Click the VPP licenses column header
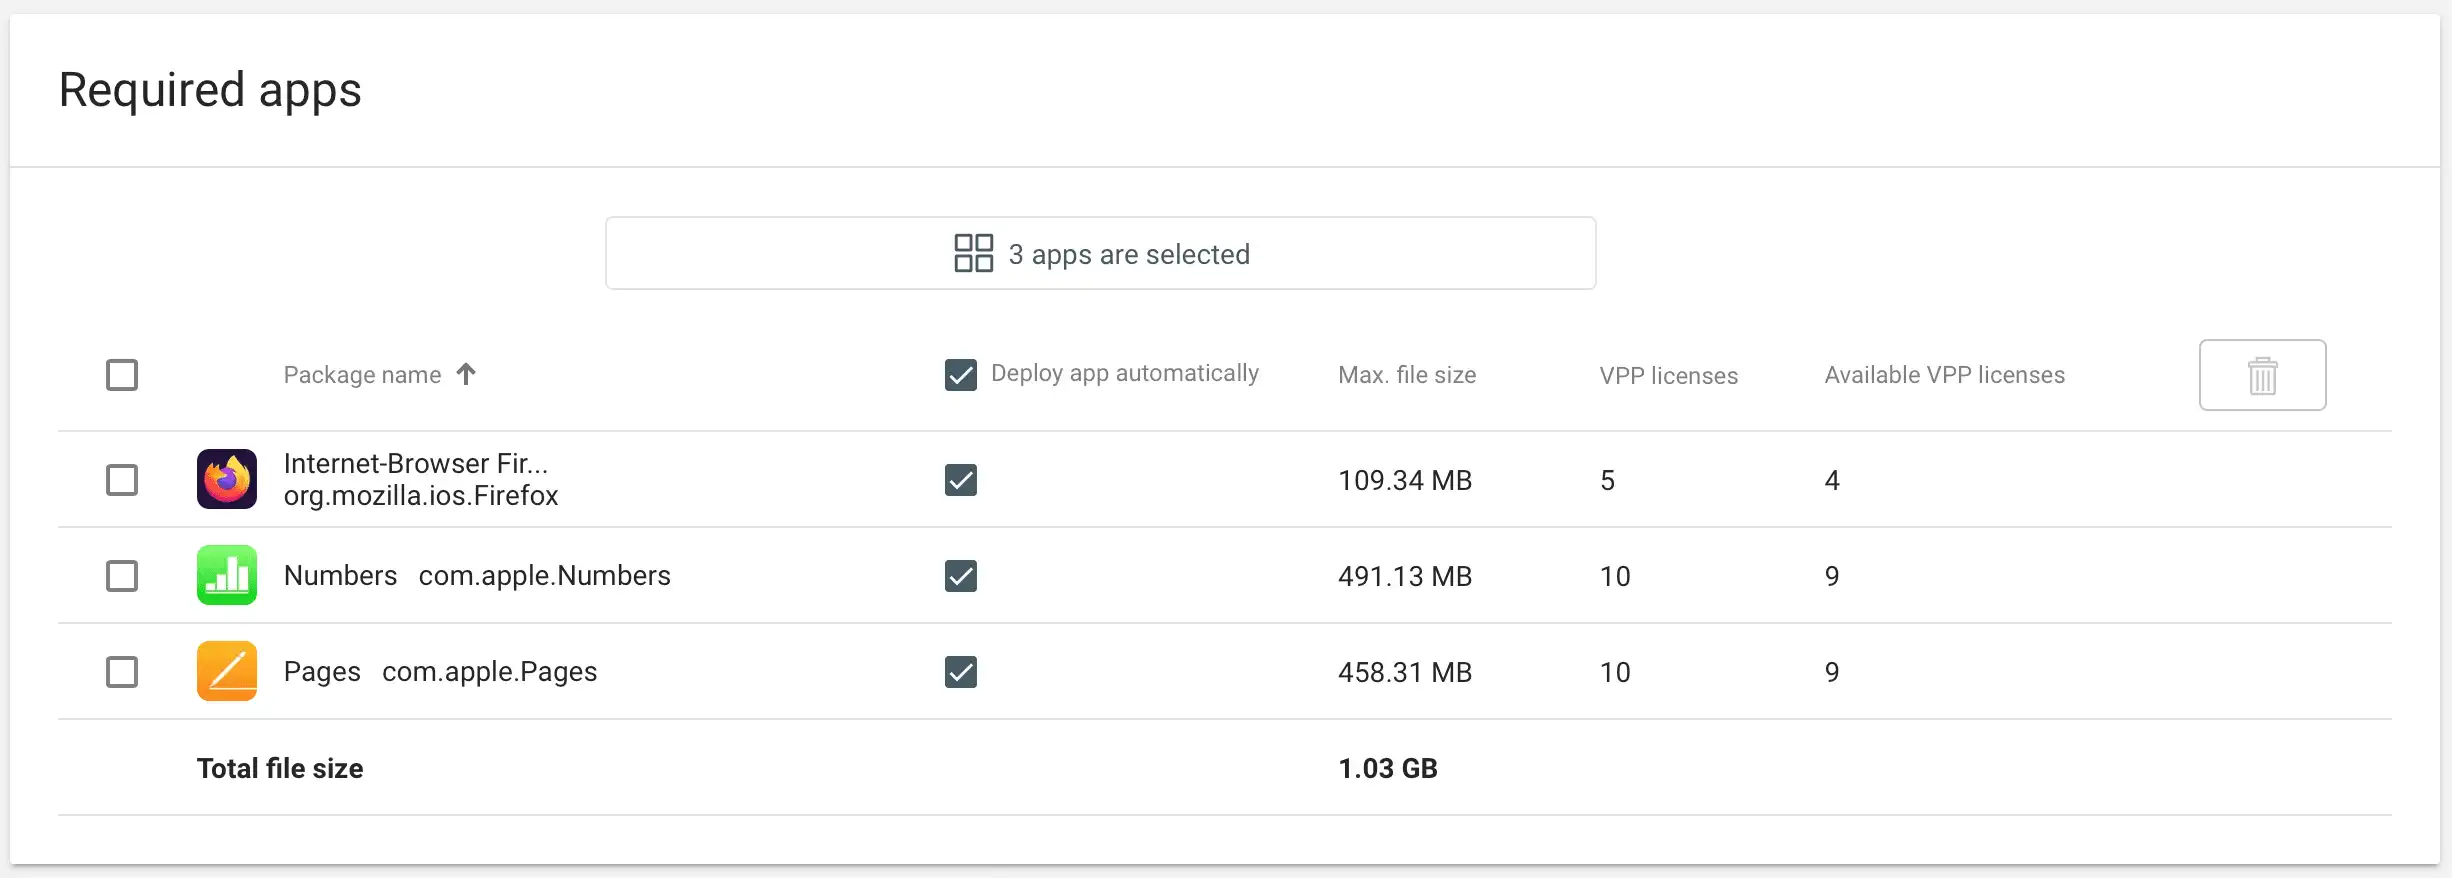Image resolution: width=2452 pixels, height=878 pixels. (1668, 375)
